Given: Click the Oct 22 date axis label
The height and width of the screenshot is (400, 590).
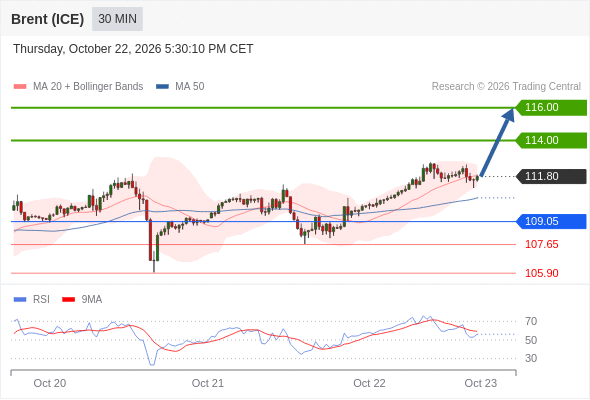Looking at the screenshot, I should [369, 383].
